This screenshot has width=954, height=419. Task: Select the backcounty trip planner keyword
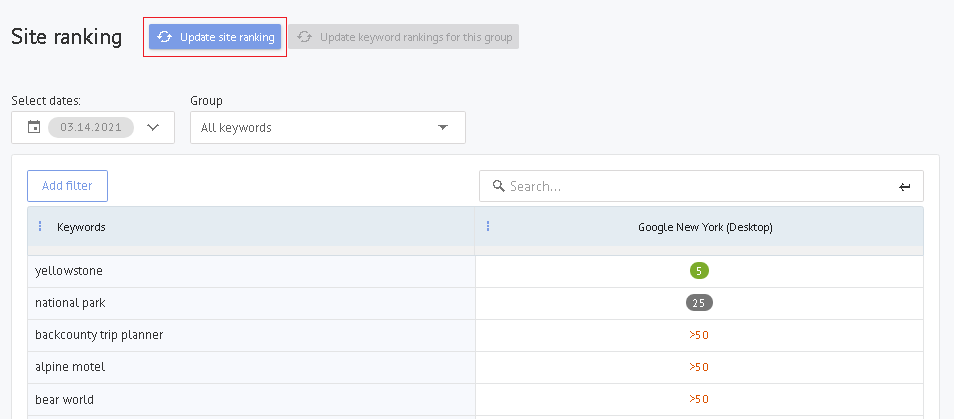99,335
